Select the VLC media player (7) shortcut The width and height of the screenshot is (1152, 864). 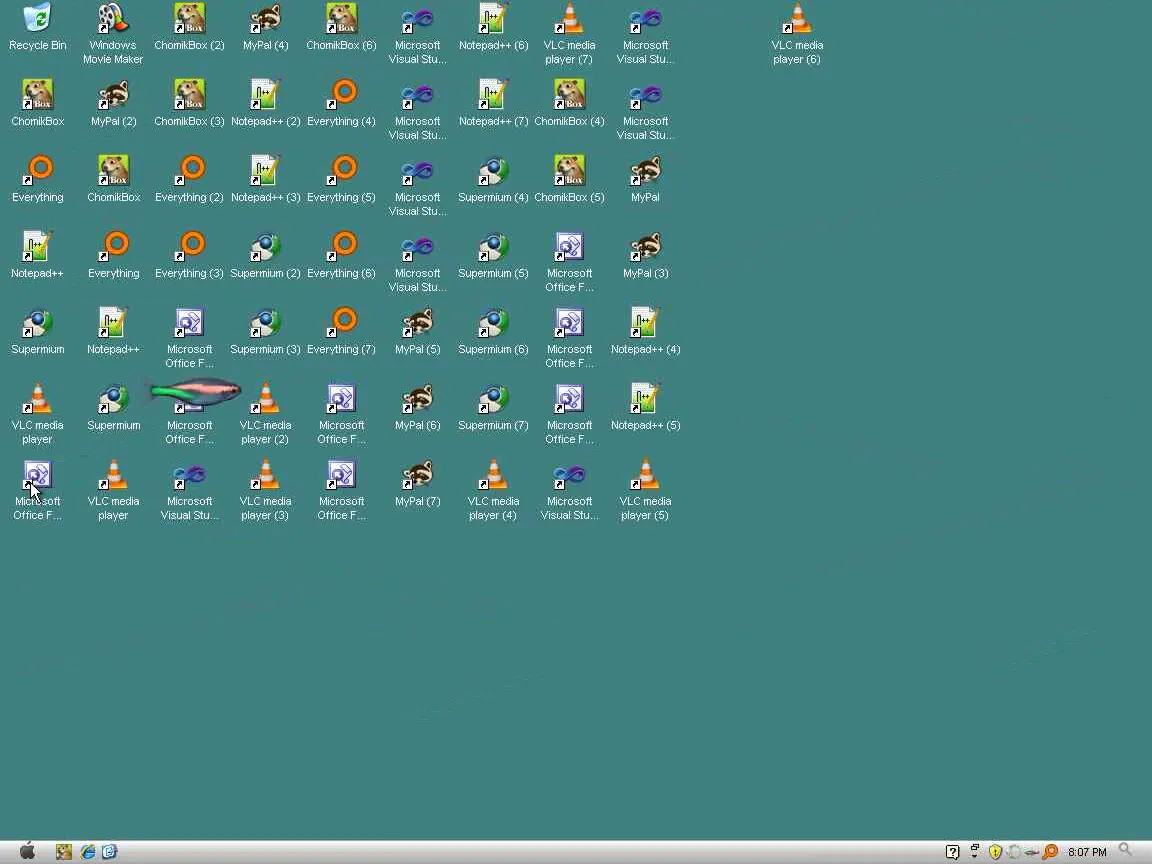click(x=569, y=34)
